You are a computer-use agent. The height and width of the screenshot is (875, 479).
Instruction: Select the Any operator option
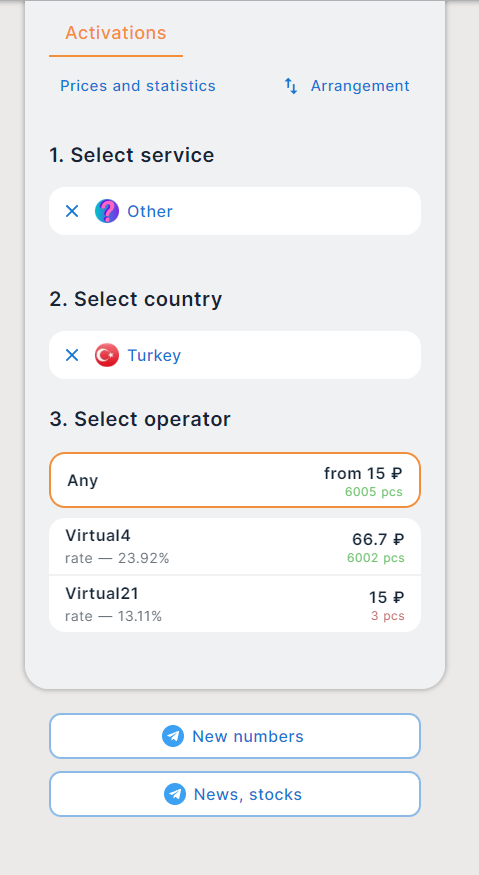pyautogui.click(x=235, y=480)
